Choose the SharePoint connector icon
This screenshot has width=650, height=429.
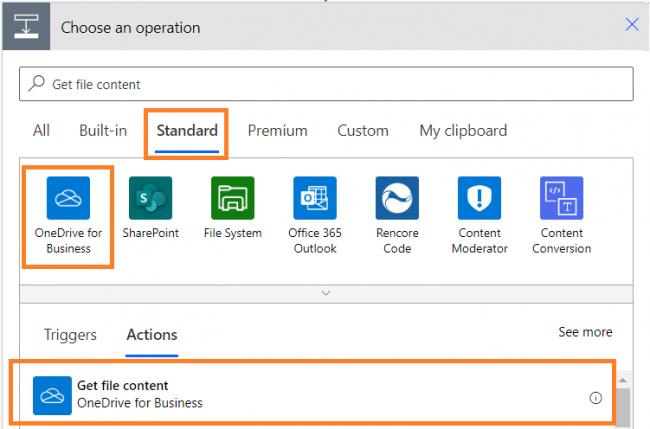pyautogui.click(x=150, y=198)
